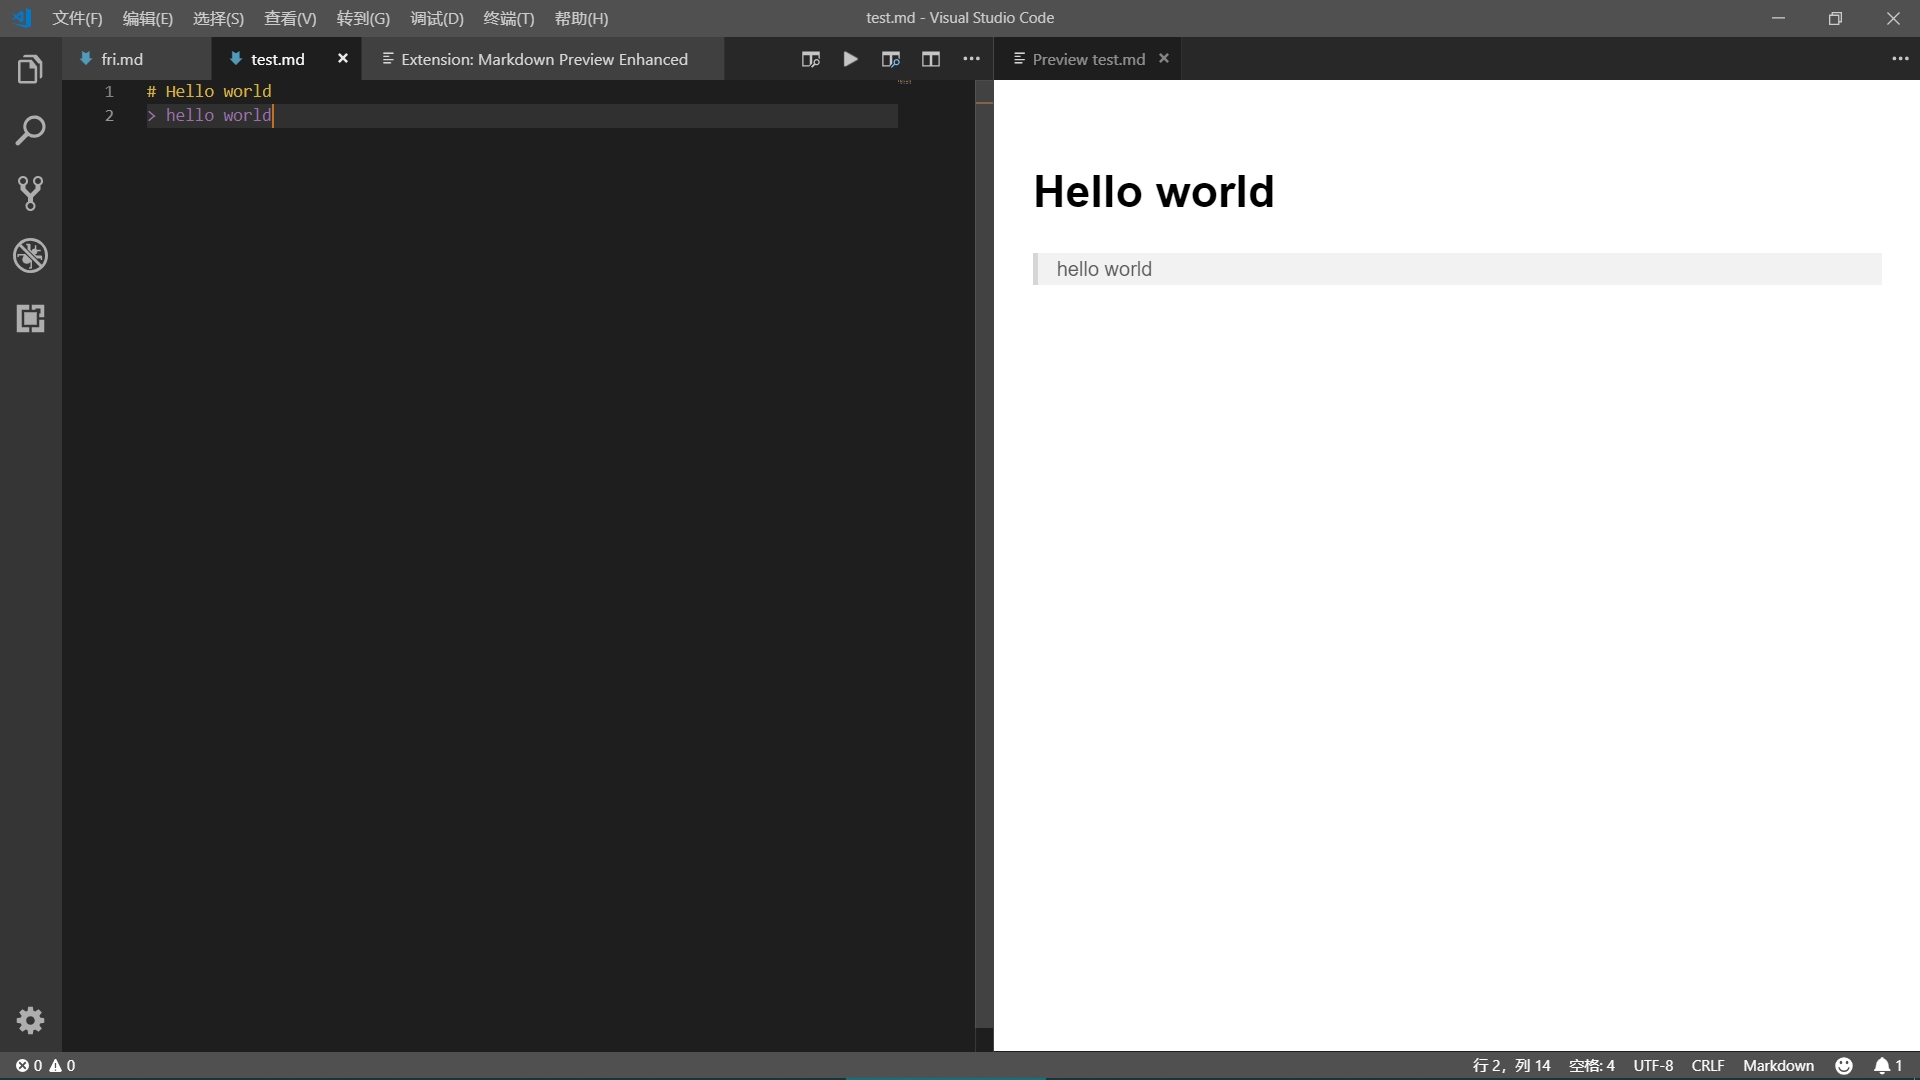Select the Search icon in activity bar
Viewport: 1920px width, 1080px height.
[30, 130]
